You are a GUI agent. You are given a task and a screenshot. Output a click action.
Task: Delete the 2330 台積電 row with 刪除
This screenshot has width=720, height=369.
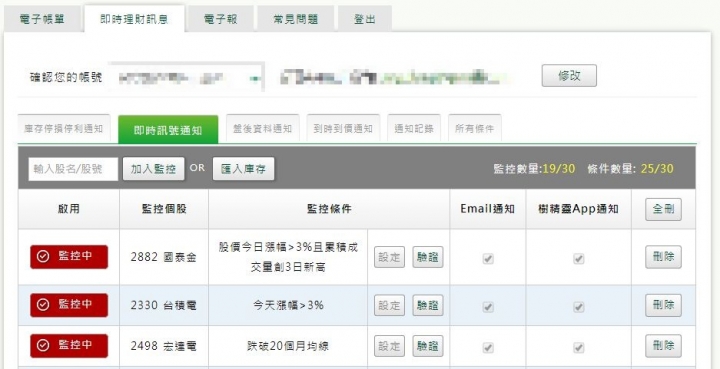[663, 305]
